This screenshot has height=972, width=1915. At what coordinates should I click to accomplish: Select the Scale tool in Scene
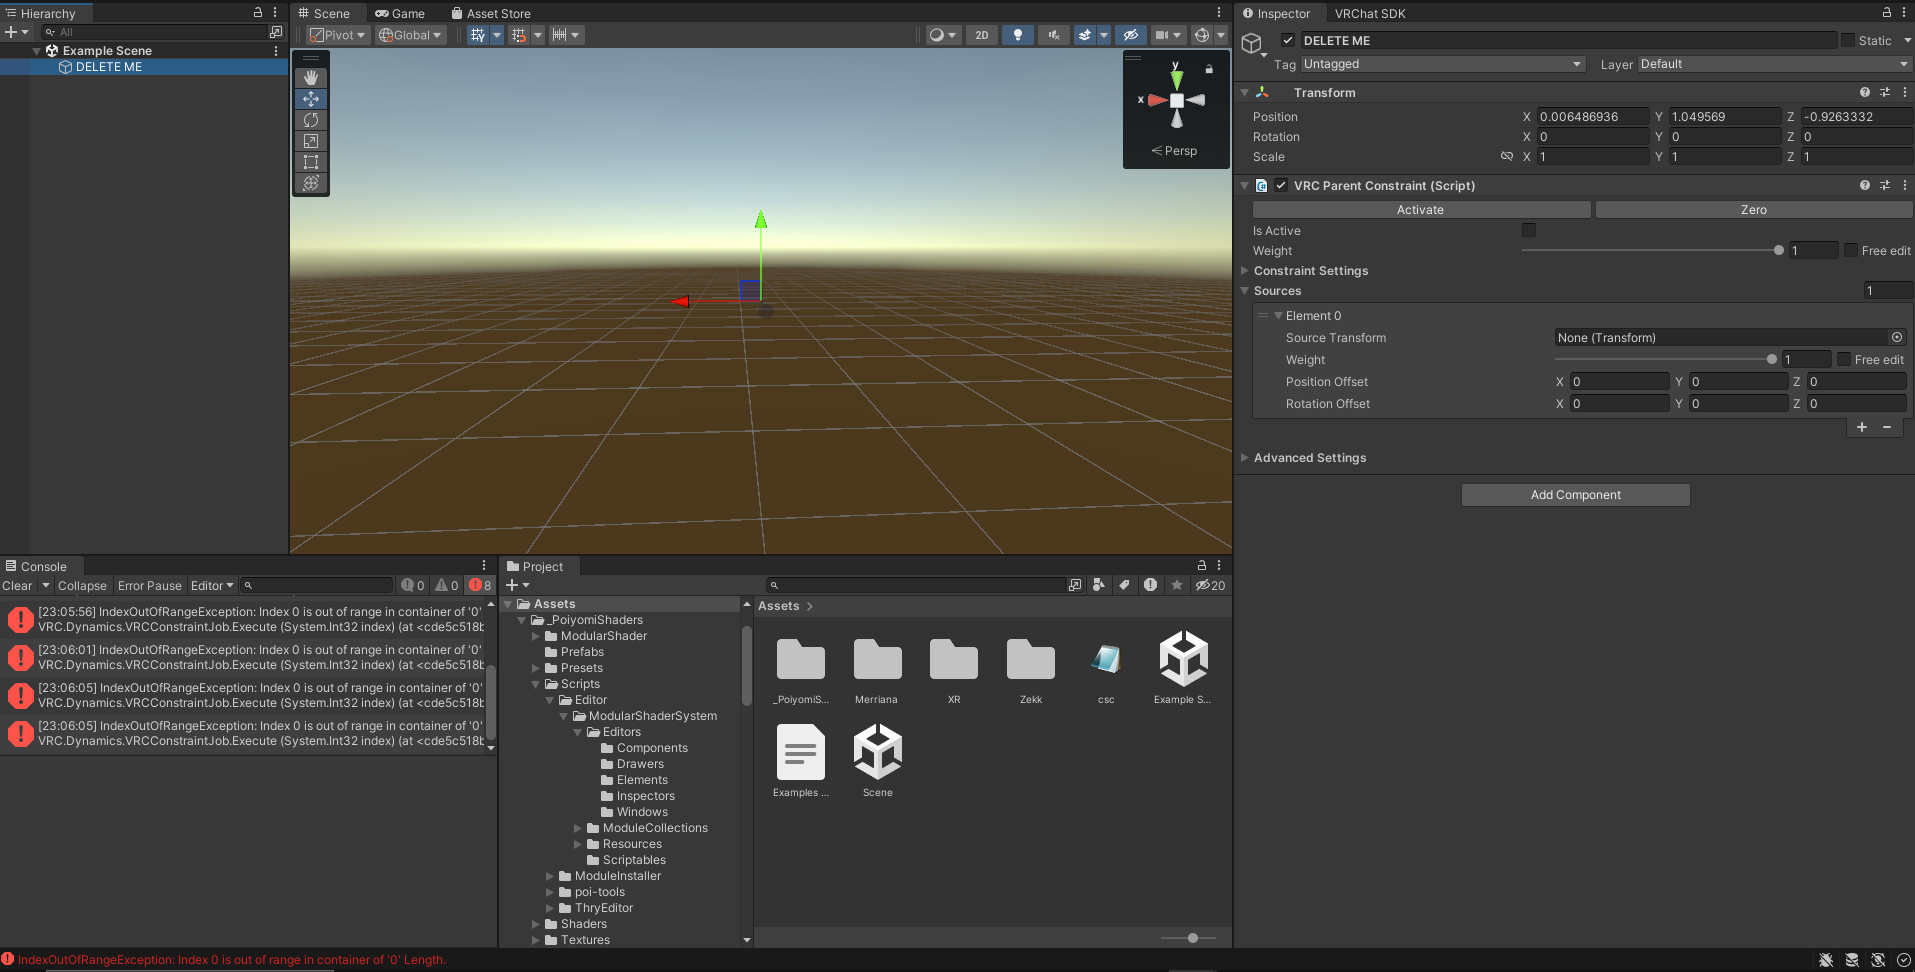(x=311, y=141)
